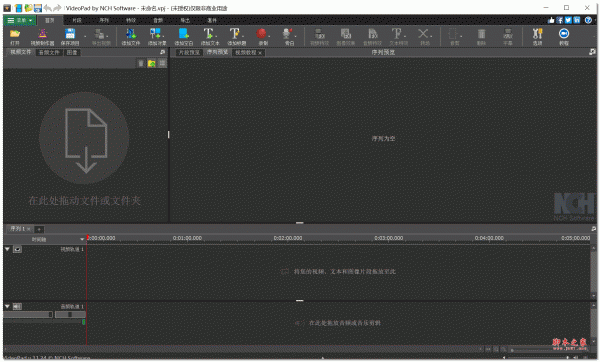Click the Twitter share icon
Screen dimensions: 600x362
click(568, 20)
